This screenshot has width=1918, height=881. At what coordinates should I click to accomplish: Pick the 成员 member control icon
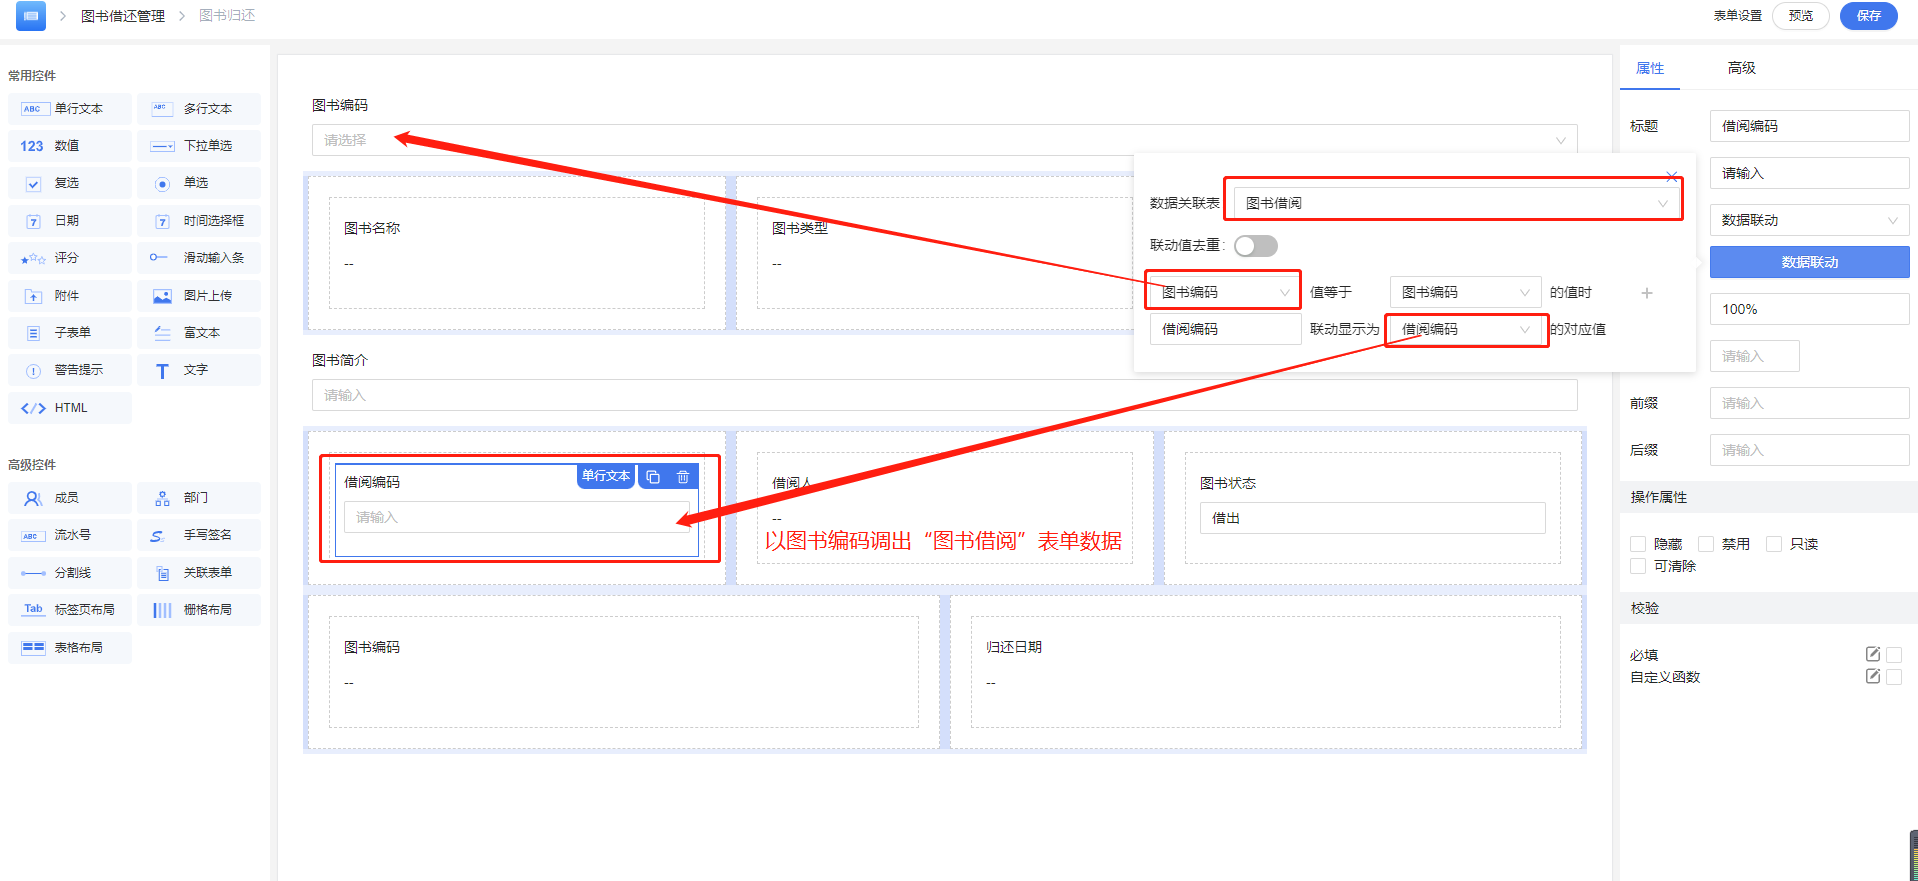click(x=33, y=498)
